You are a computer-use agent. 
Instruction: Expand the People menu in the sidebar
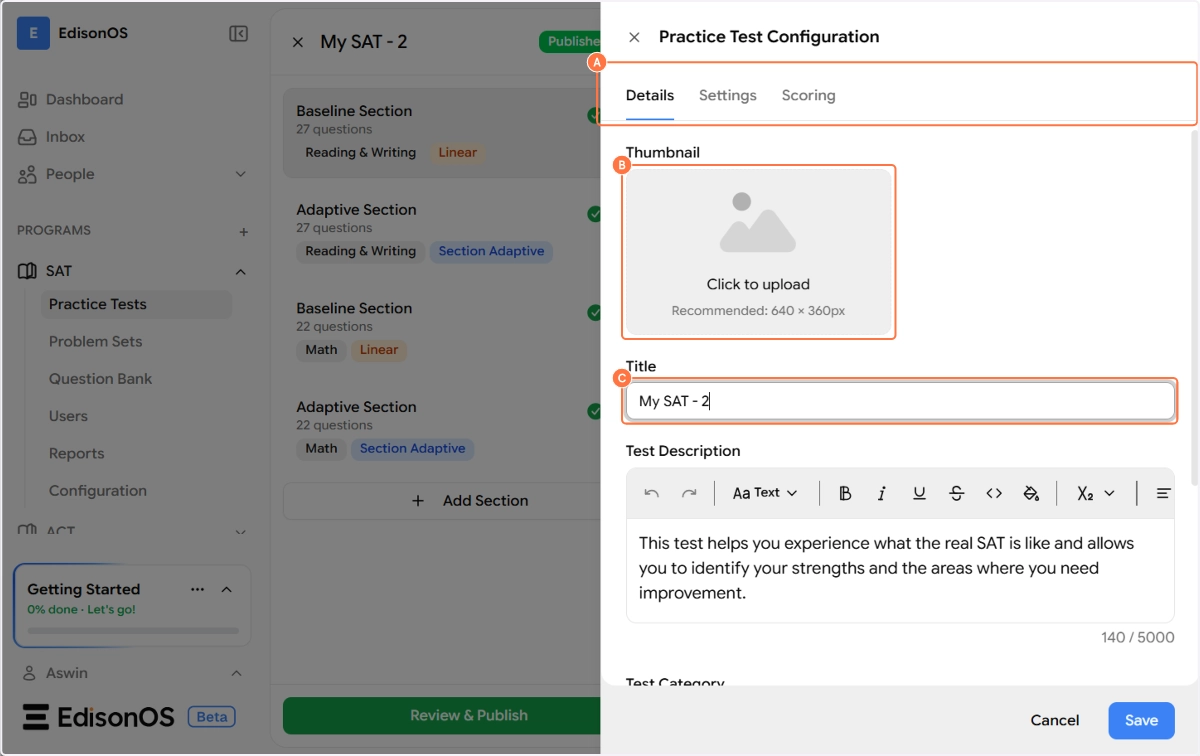[x=240, y=174]
